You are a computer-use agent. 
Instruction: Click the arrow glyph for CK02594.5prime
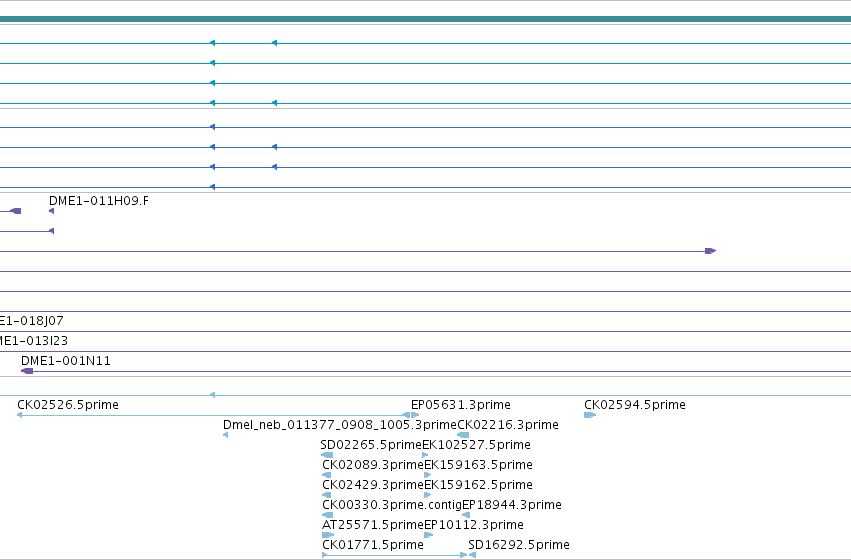coord(590,415)
